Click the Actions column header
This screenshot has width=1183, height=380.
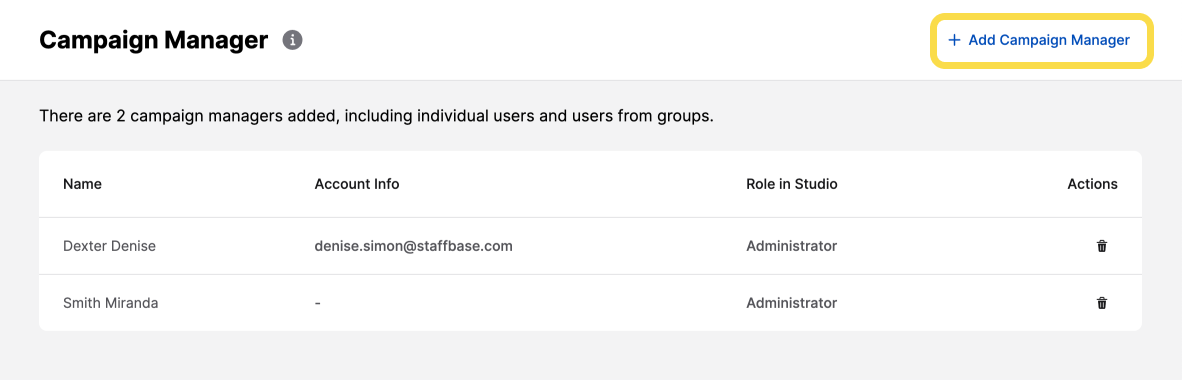coord(1092,184)
